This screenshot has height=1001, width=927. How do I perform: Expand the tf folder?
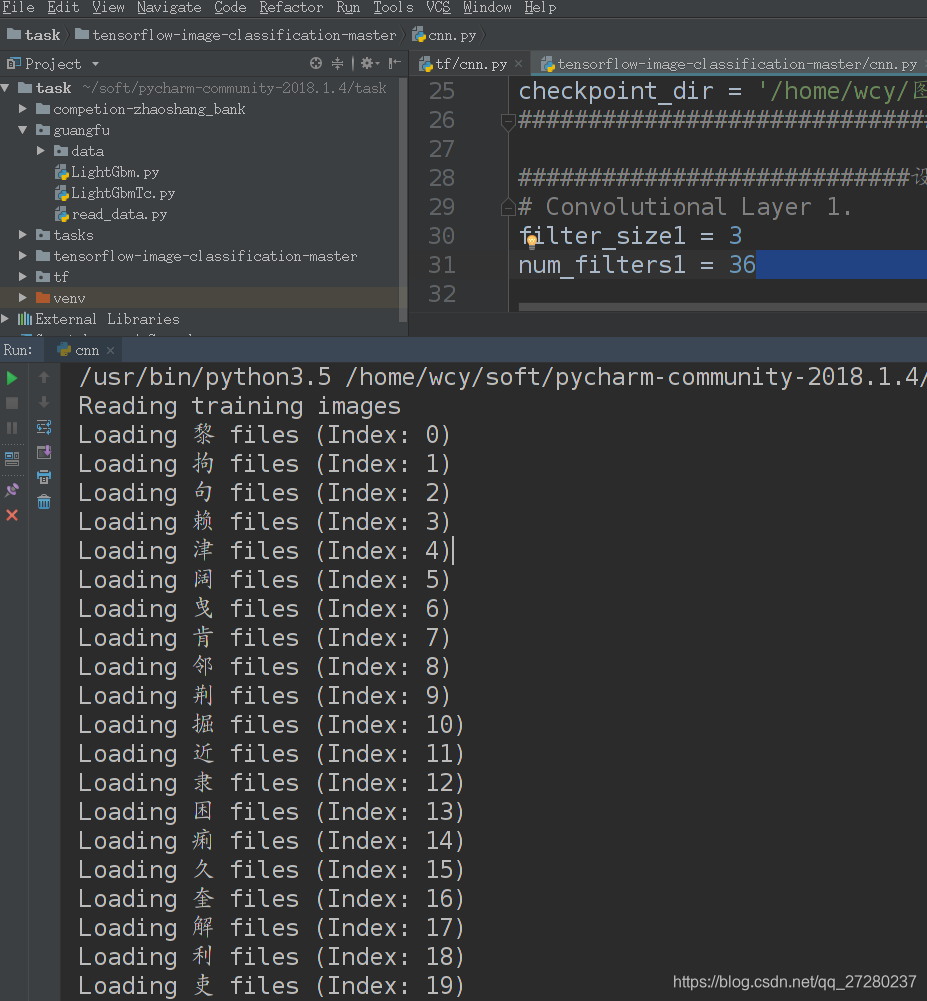[23, 277]
